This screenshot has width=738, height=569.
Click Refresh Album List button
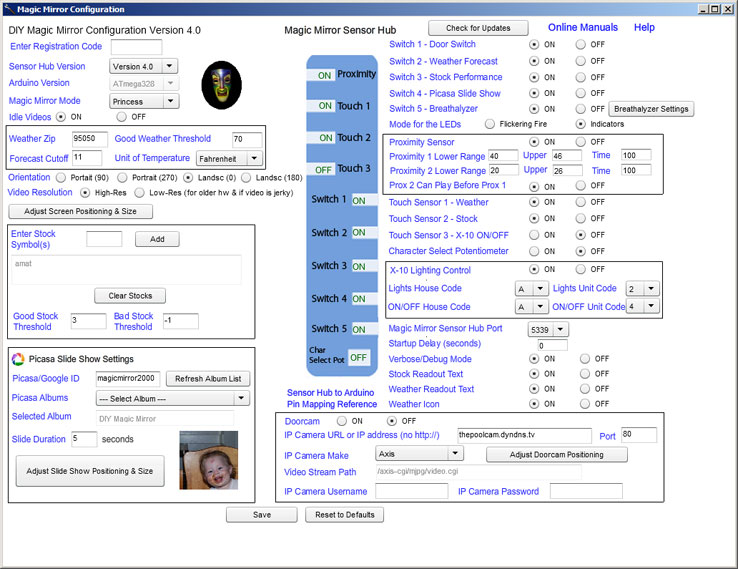coord(208,379)
